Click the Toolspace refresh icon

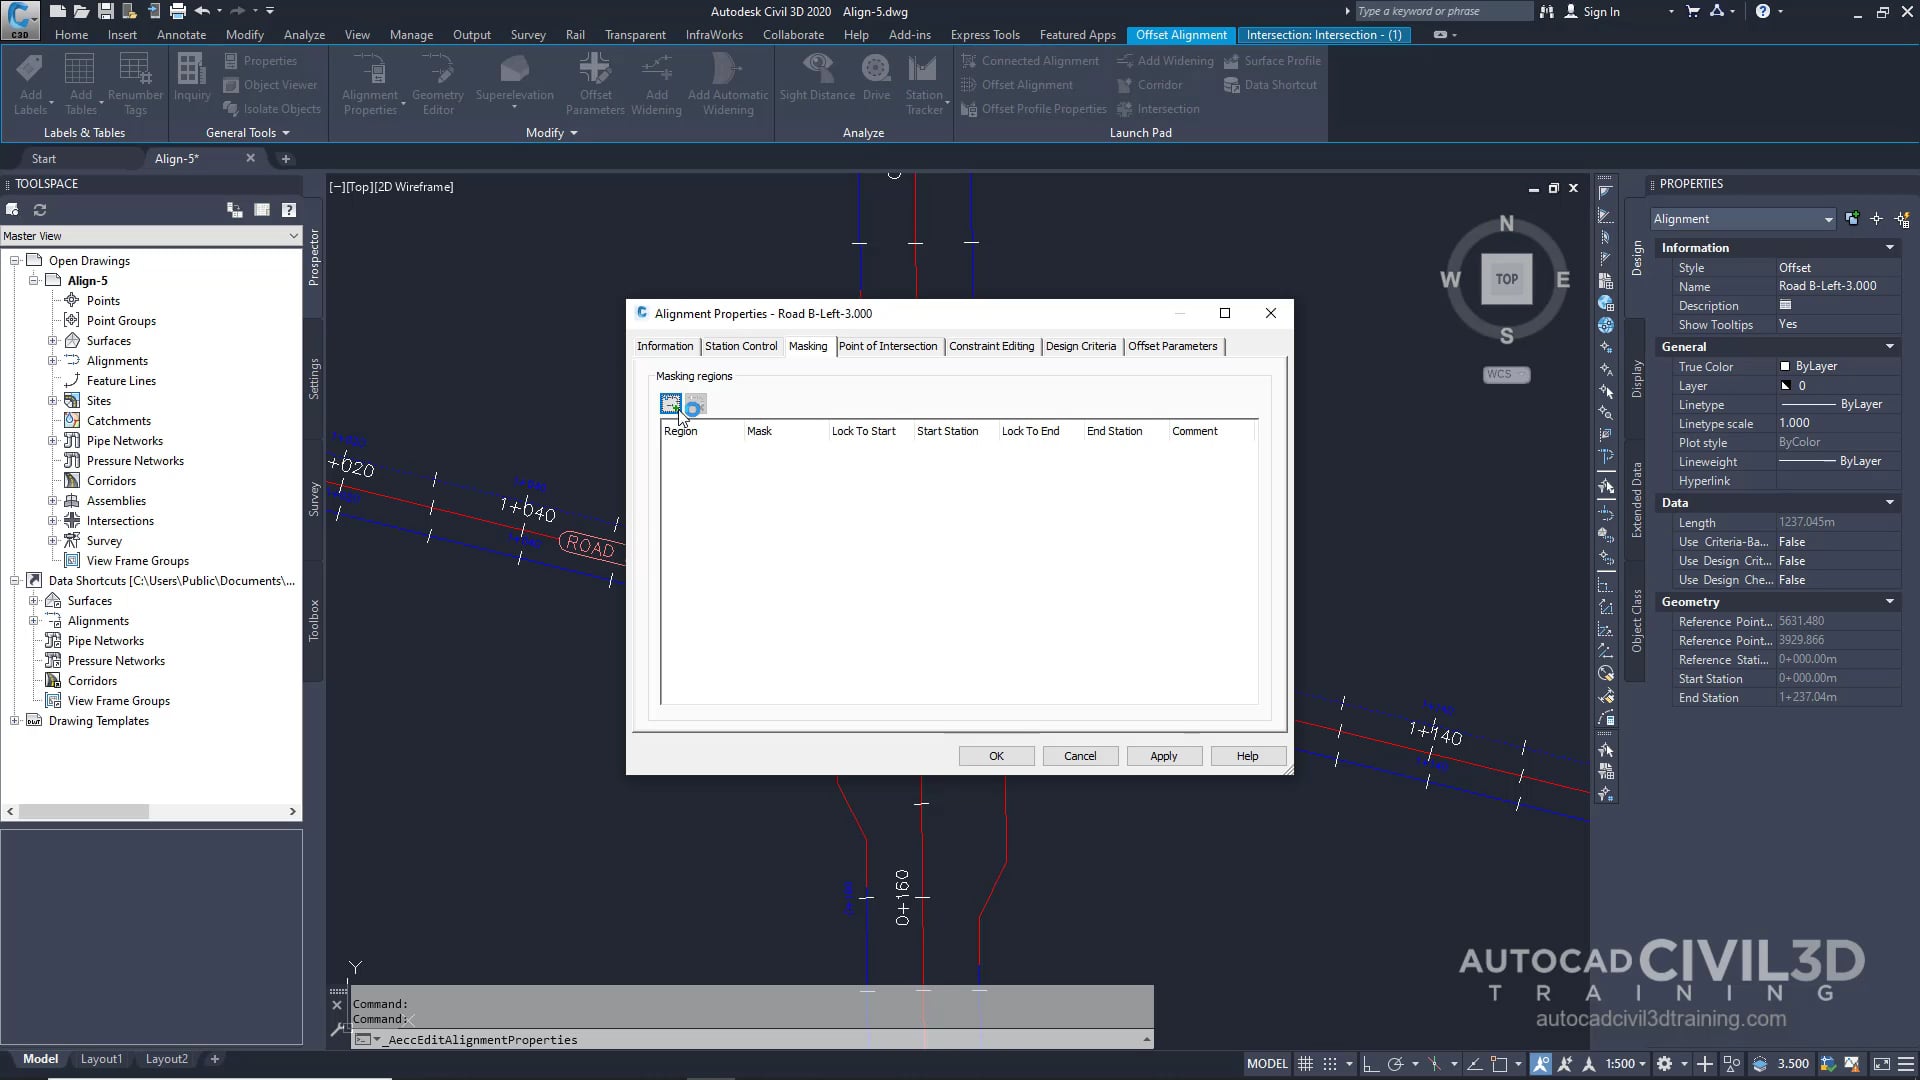click(40, 210)
